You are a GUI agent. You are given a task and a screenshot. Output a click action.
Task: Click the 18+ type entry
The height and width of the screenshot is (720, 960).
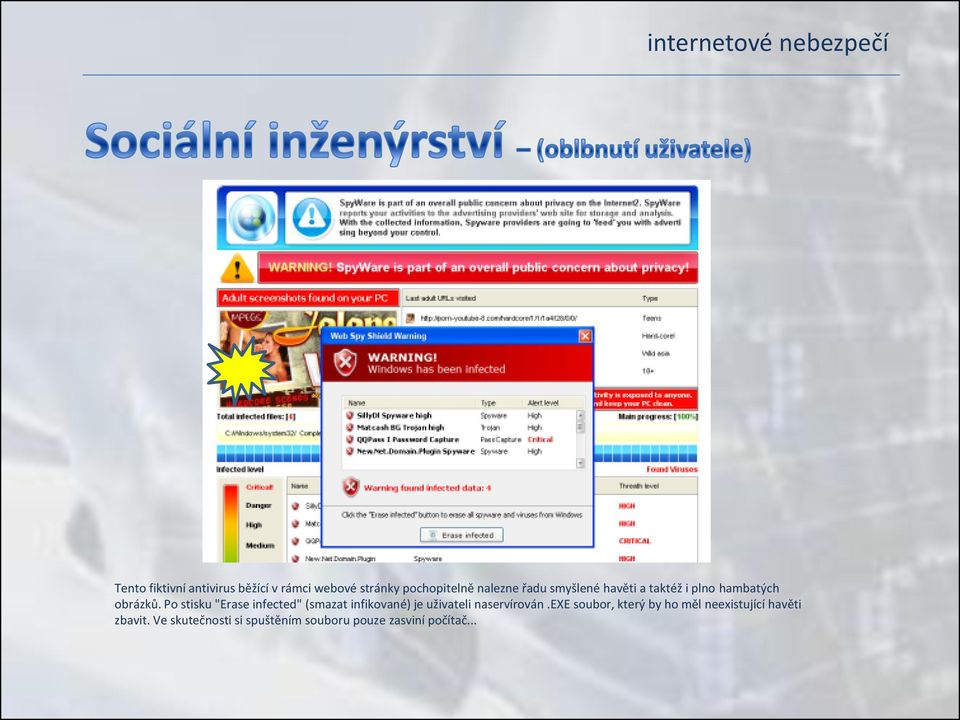click(x=648, y=371)
